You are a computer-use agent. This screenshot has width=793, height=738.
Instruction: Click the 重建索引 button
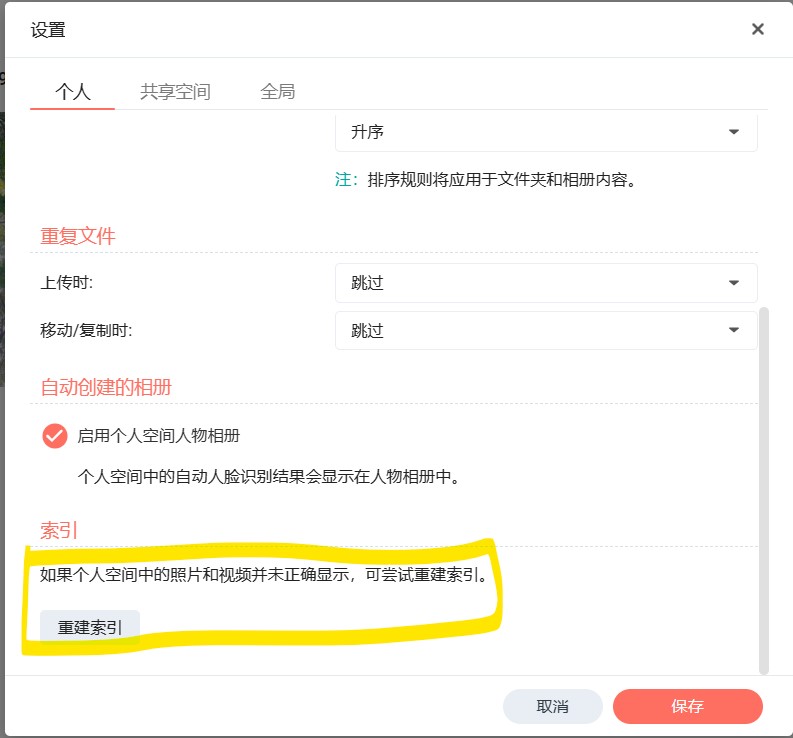tap(90, 627)
